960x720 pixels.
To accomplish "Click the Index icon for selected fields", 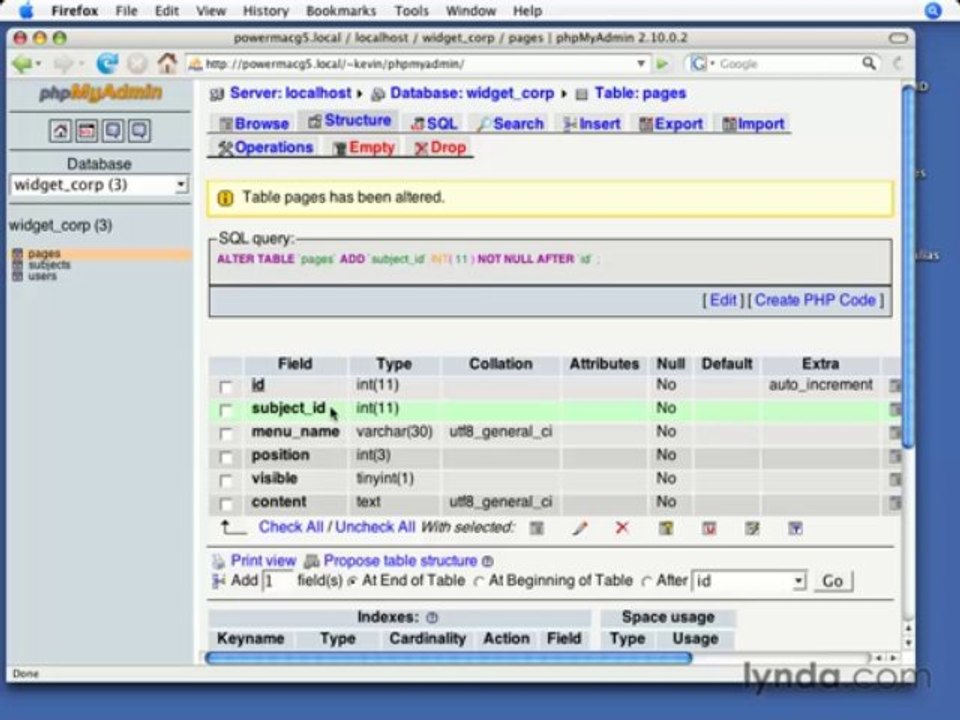I will 752,528.
